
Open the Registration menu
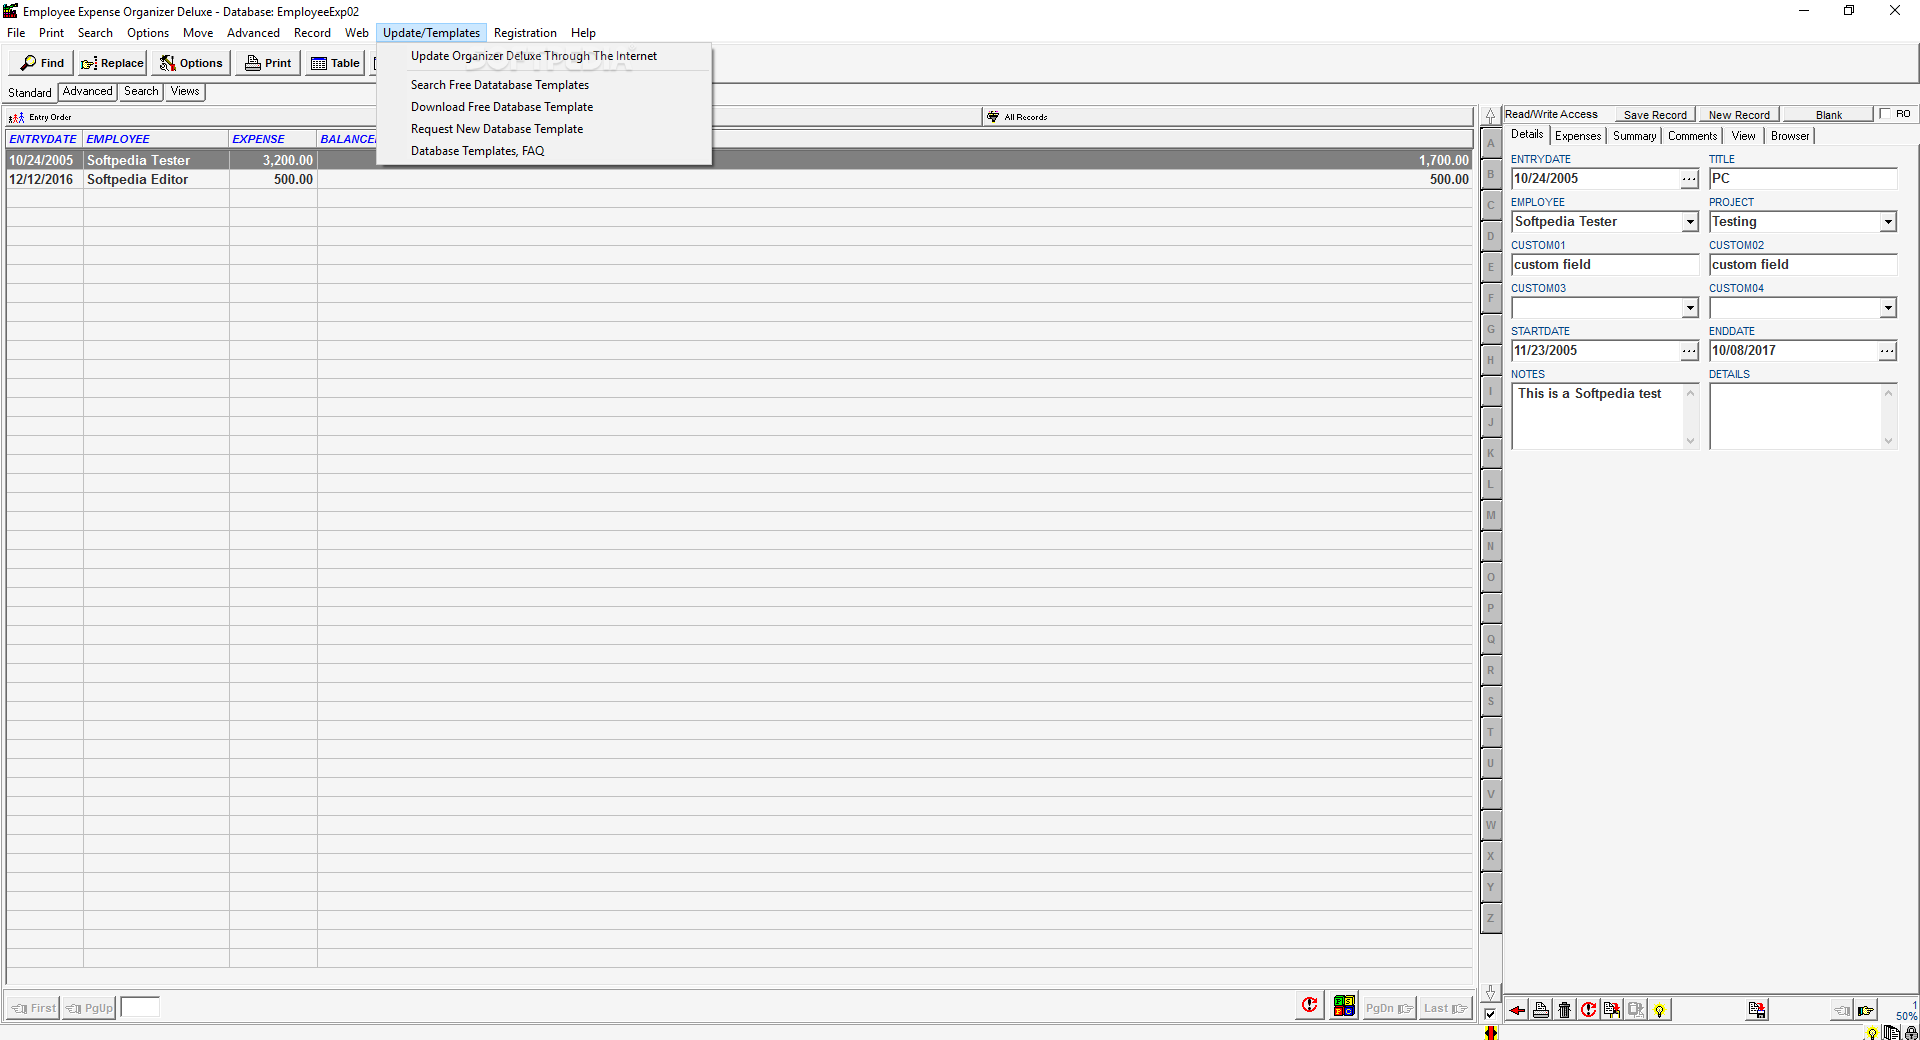[x=525, y=33]
